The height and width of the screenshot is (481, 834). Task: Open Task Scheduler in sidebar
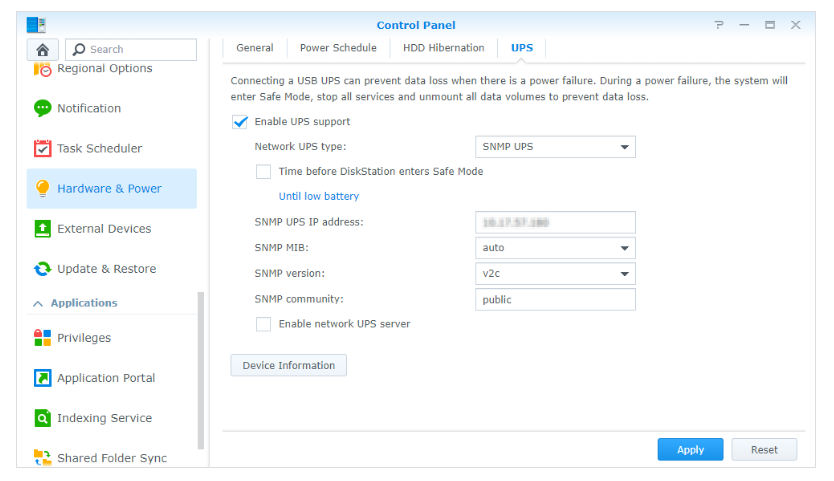[112, 148]
